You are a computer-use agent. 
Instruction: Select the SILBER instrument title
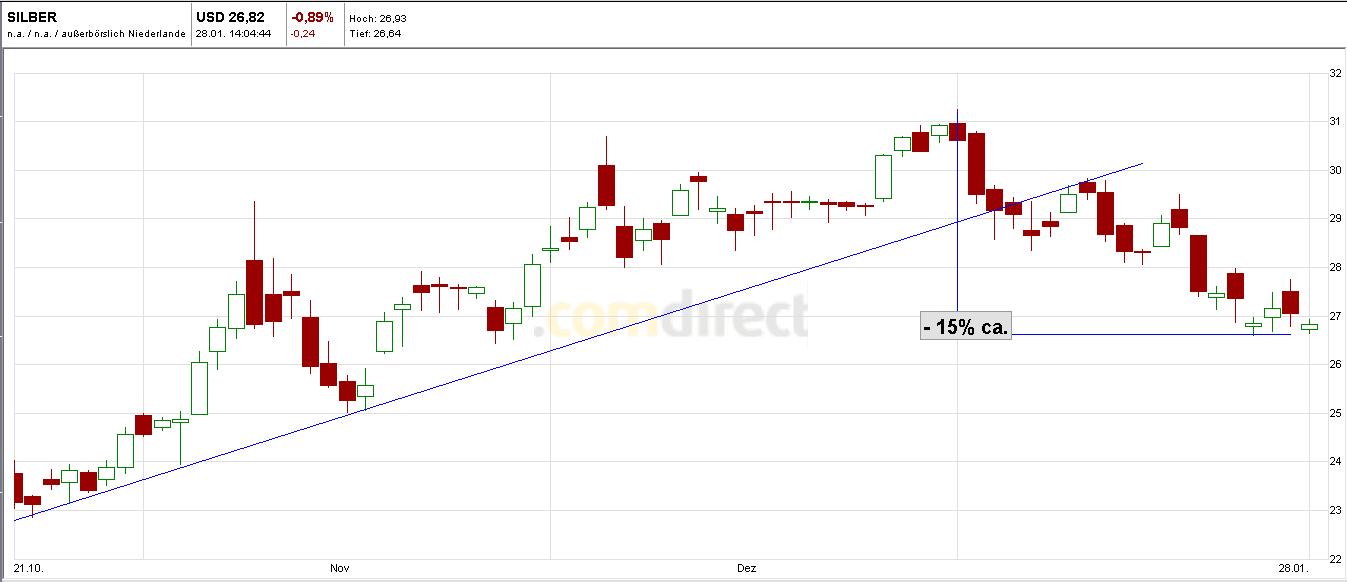[x=30, y=15]
